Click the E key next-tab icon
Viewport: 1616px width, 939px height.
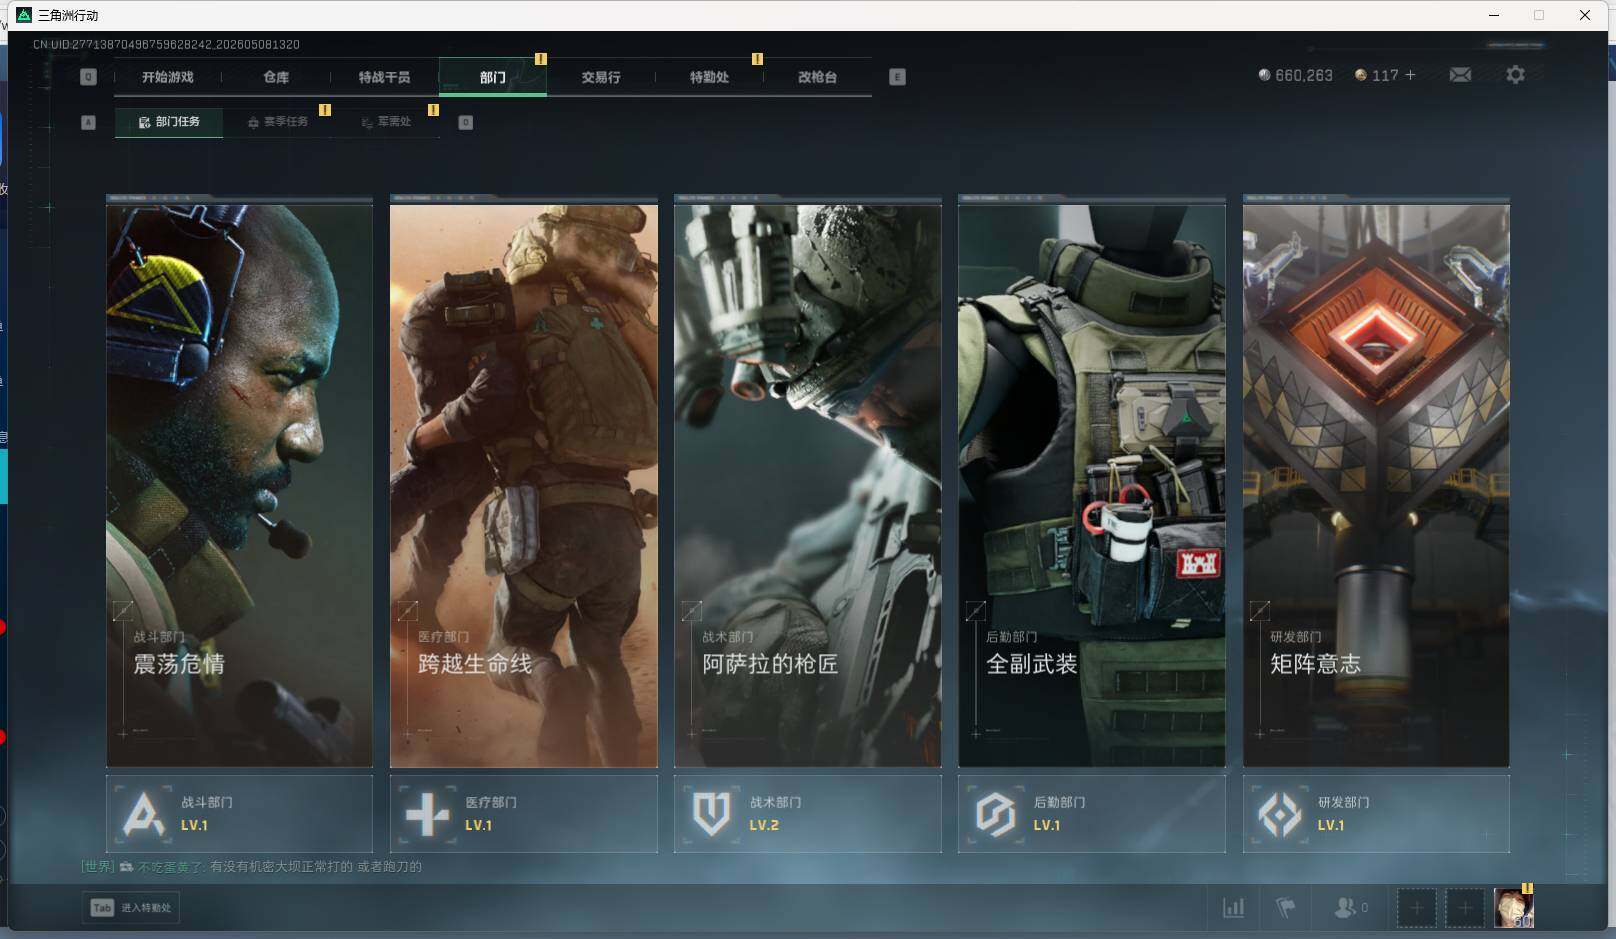pos(897,77)
